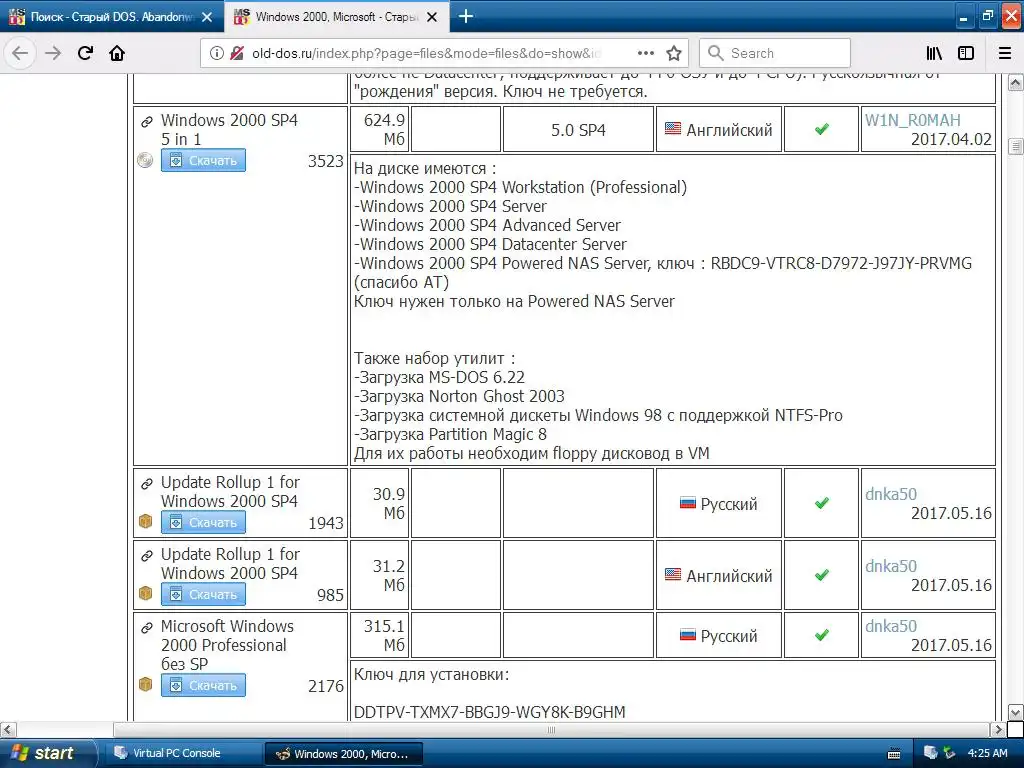Select the Windows 2000, Microsoft tab
This screenshot has width=1024, height=768.
pyautogui.click(x=336, y=16)
